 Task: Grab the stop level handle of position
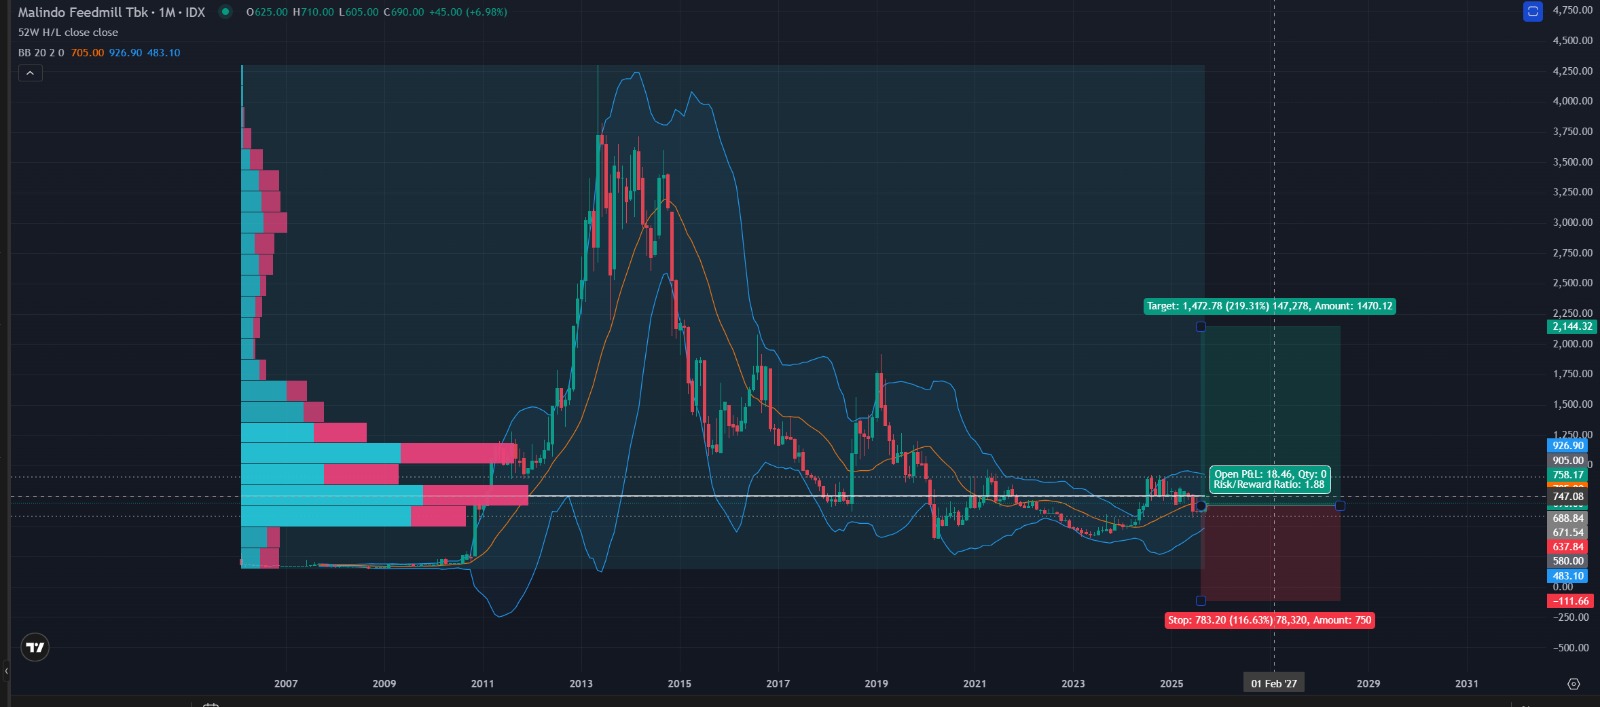pos(1201,601)
